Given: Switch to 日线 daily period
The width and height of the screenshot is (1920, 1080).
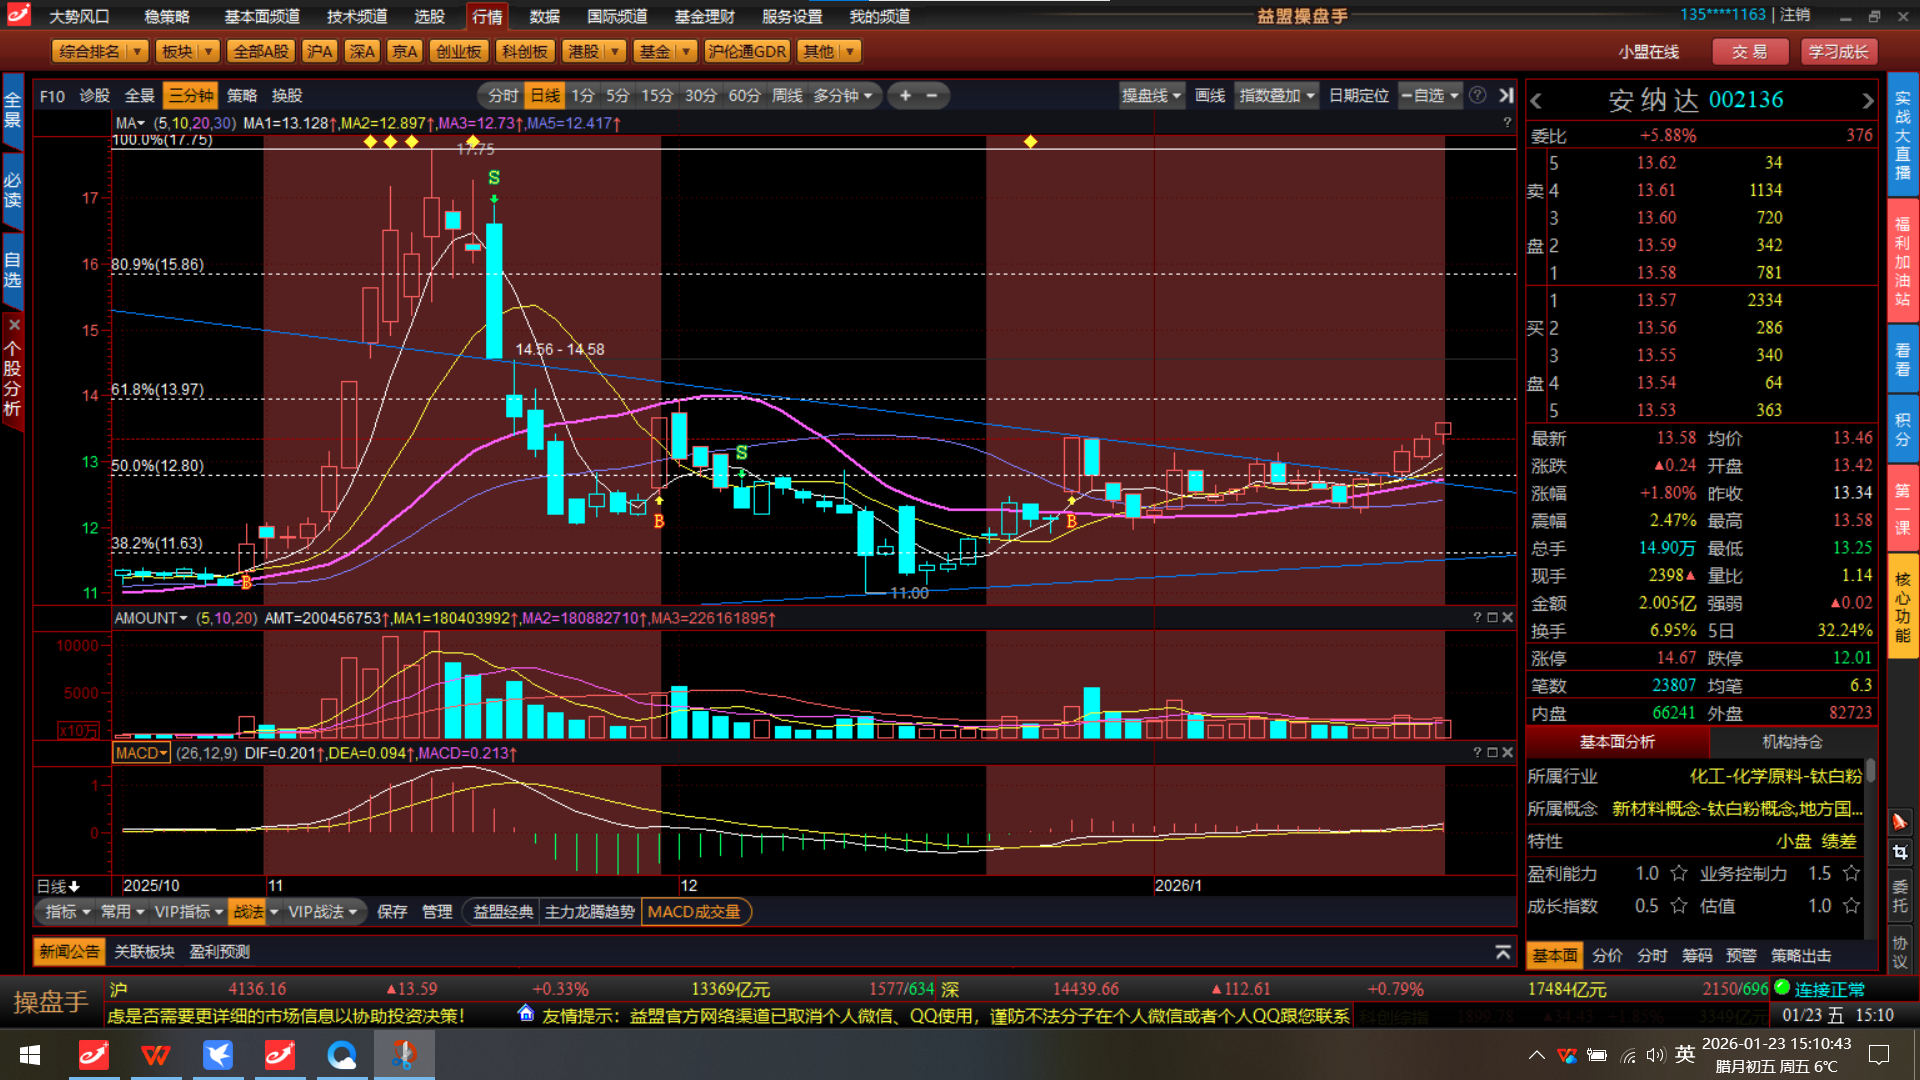Looking at the screenshot, I should pos(545,96).
